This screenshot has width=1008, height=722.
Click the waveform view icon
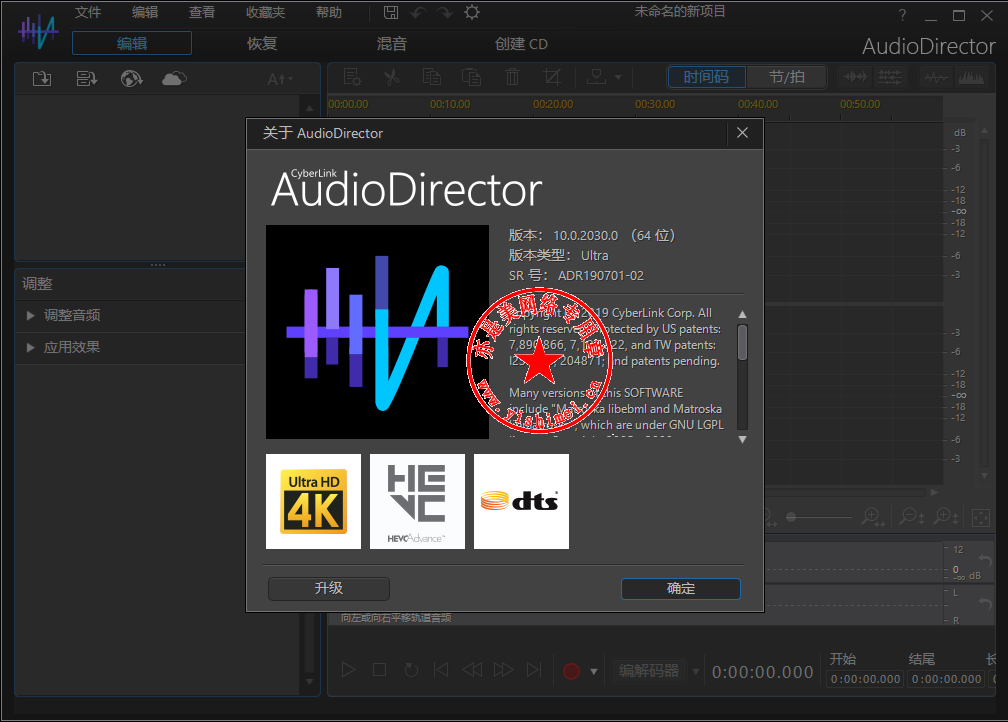click(856, 77)
